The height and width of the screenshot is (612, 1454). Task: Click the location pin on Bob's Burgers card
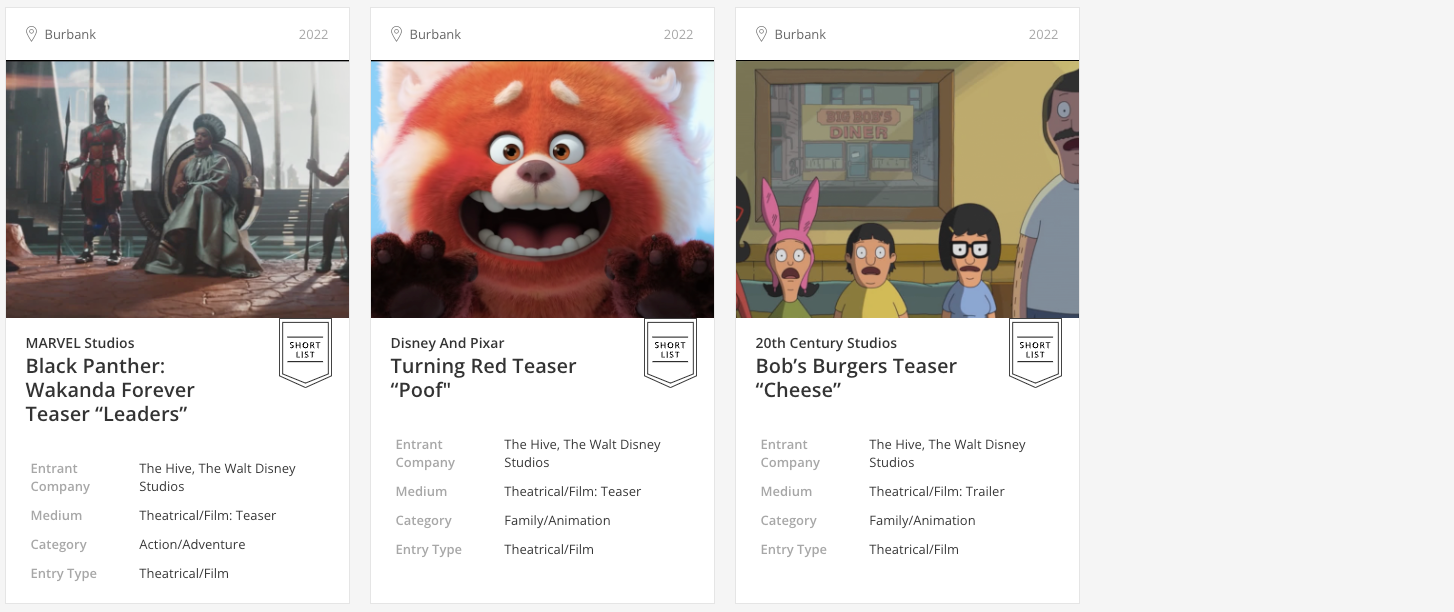[761, 34]
